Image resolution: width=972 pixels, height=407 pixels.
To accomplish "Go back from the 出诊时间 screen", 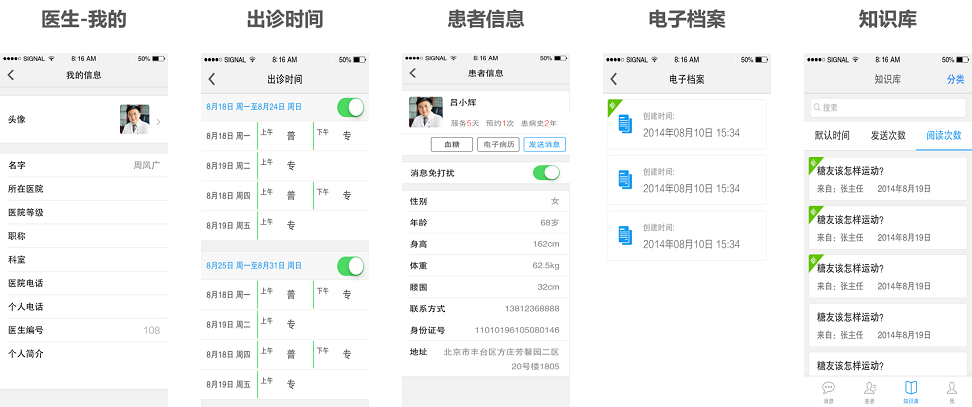I will [x=212, y=79].
